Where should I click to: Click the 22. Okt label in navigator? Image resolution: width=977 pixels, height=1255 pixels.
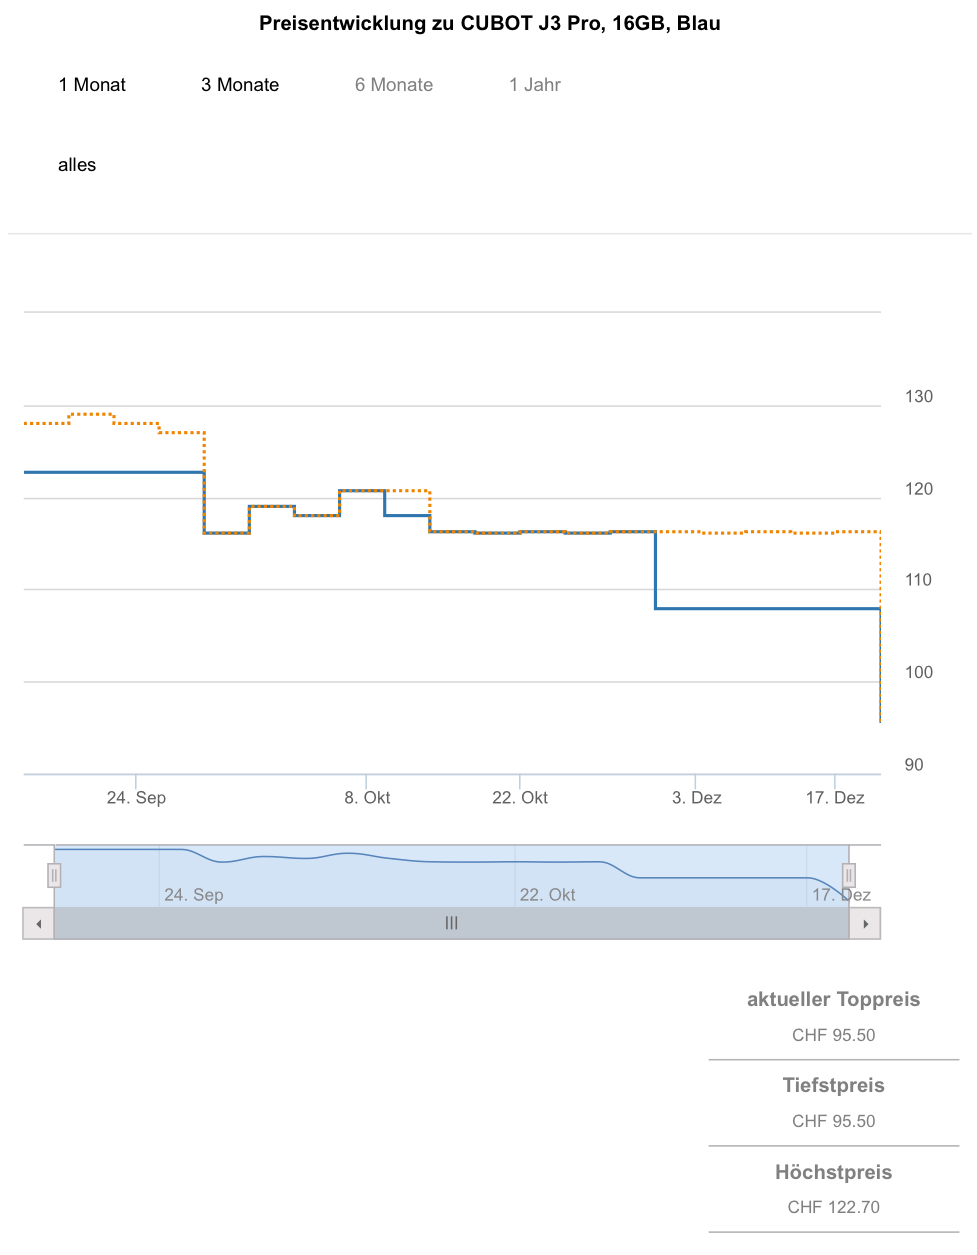[547, 895]
